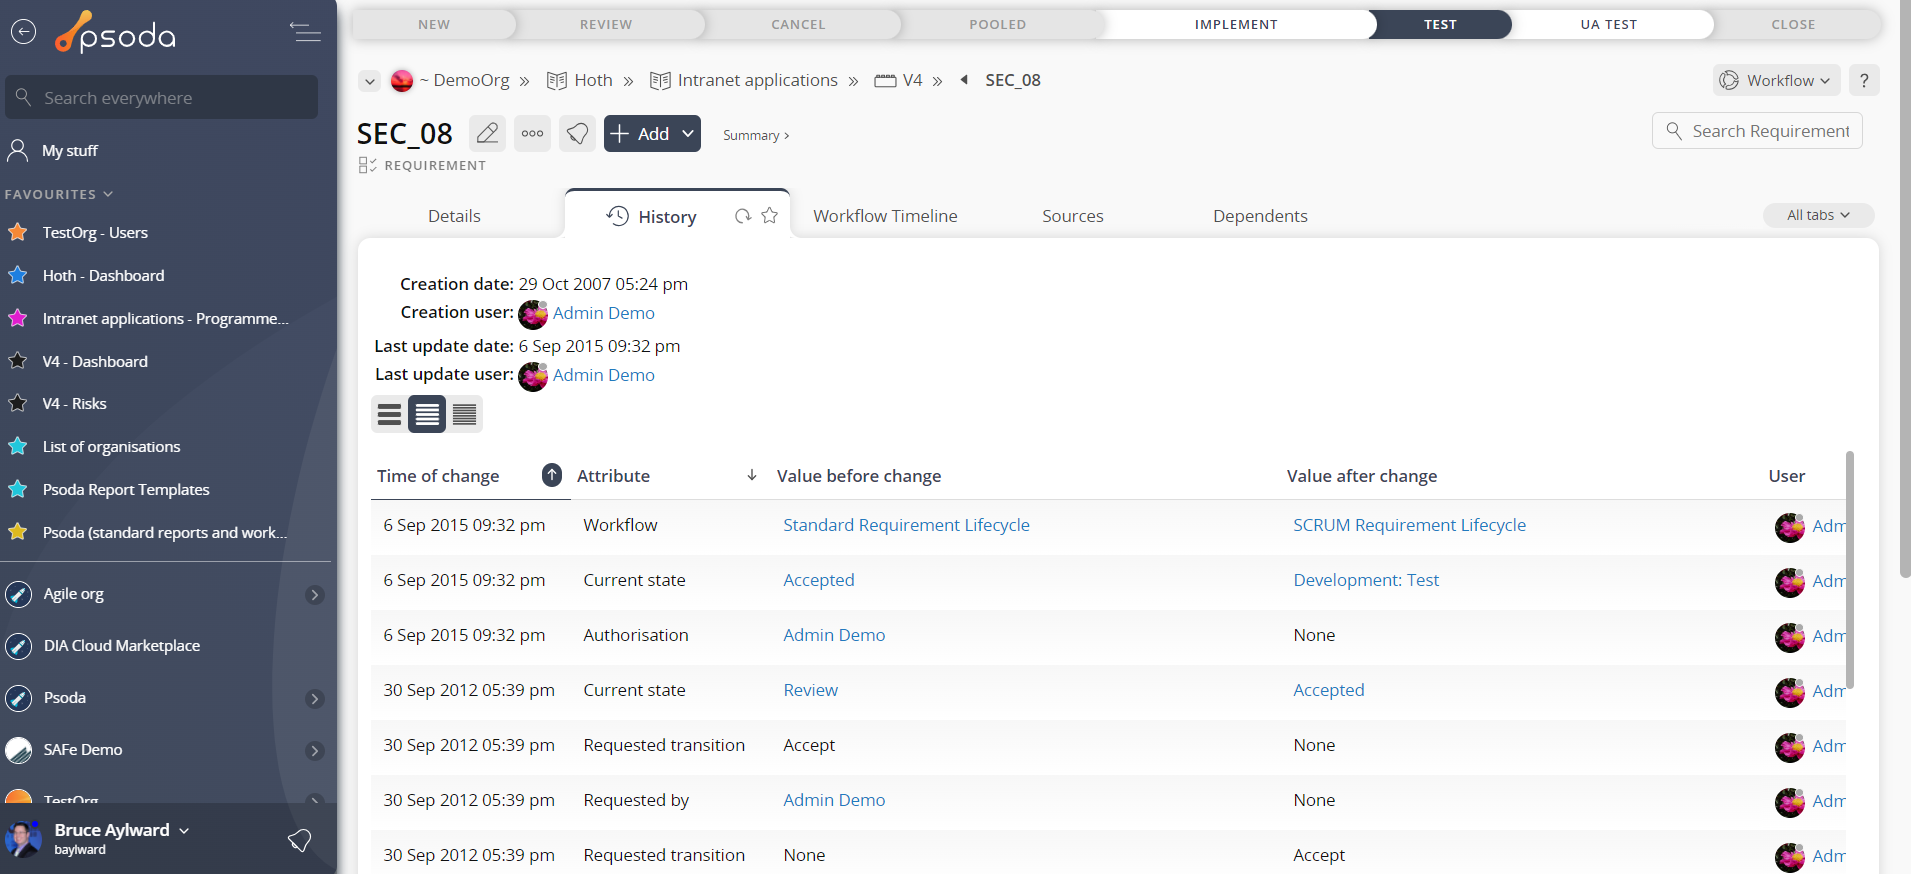Focus the Search everywhere field
1911x874 pixels.
point(161,98)
